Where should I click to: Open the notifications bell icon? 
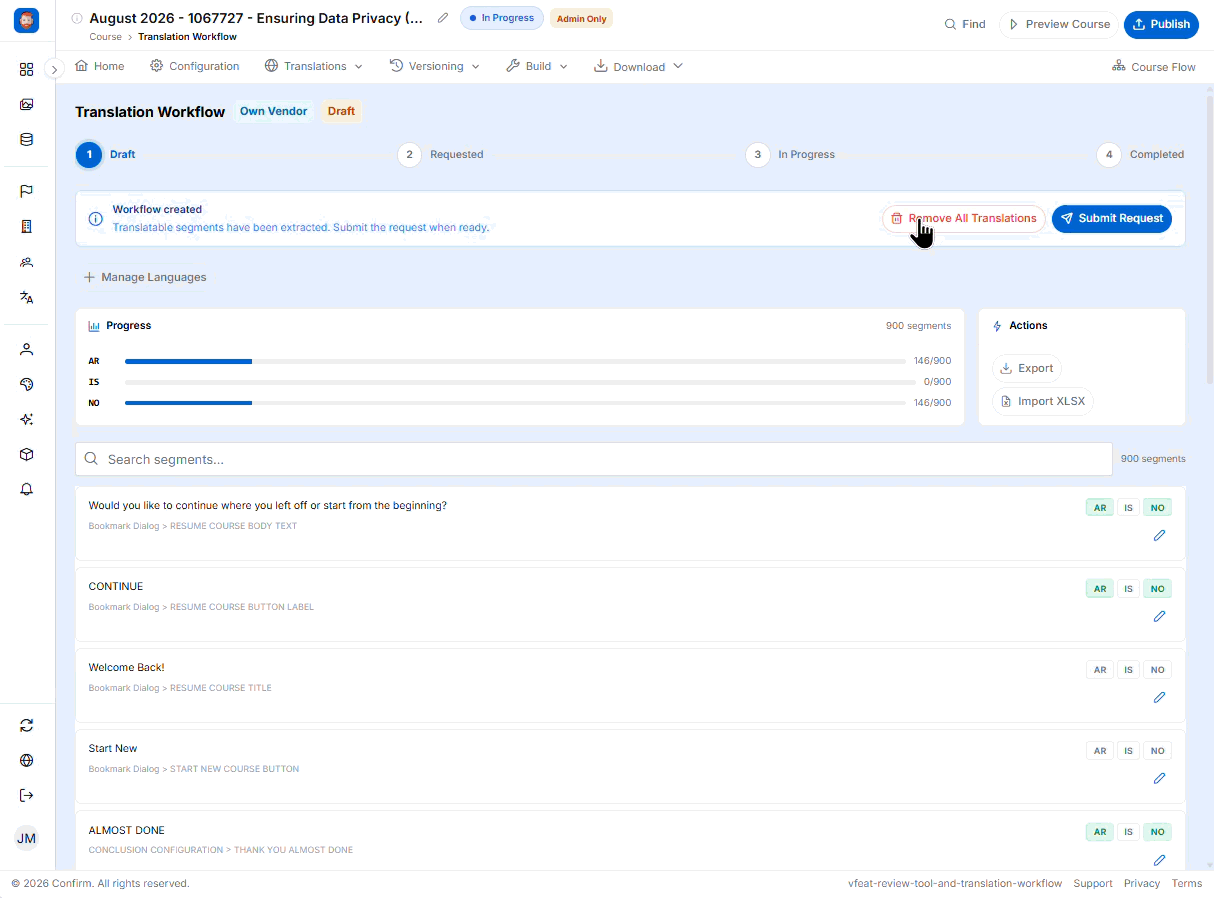[27, 489]
